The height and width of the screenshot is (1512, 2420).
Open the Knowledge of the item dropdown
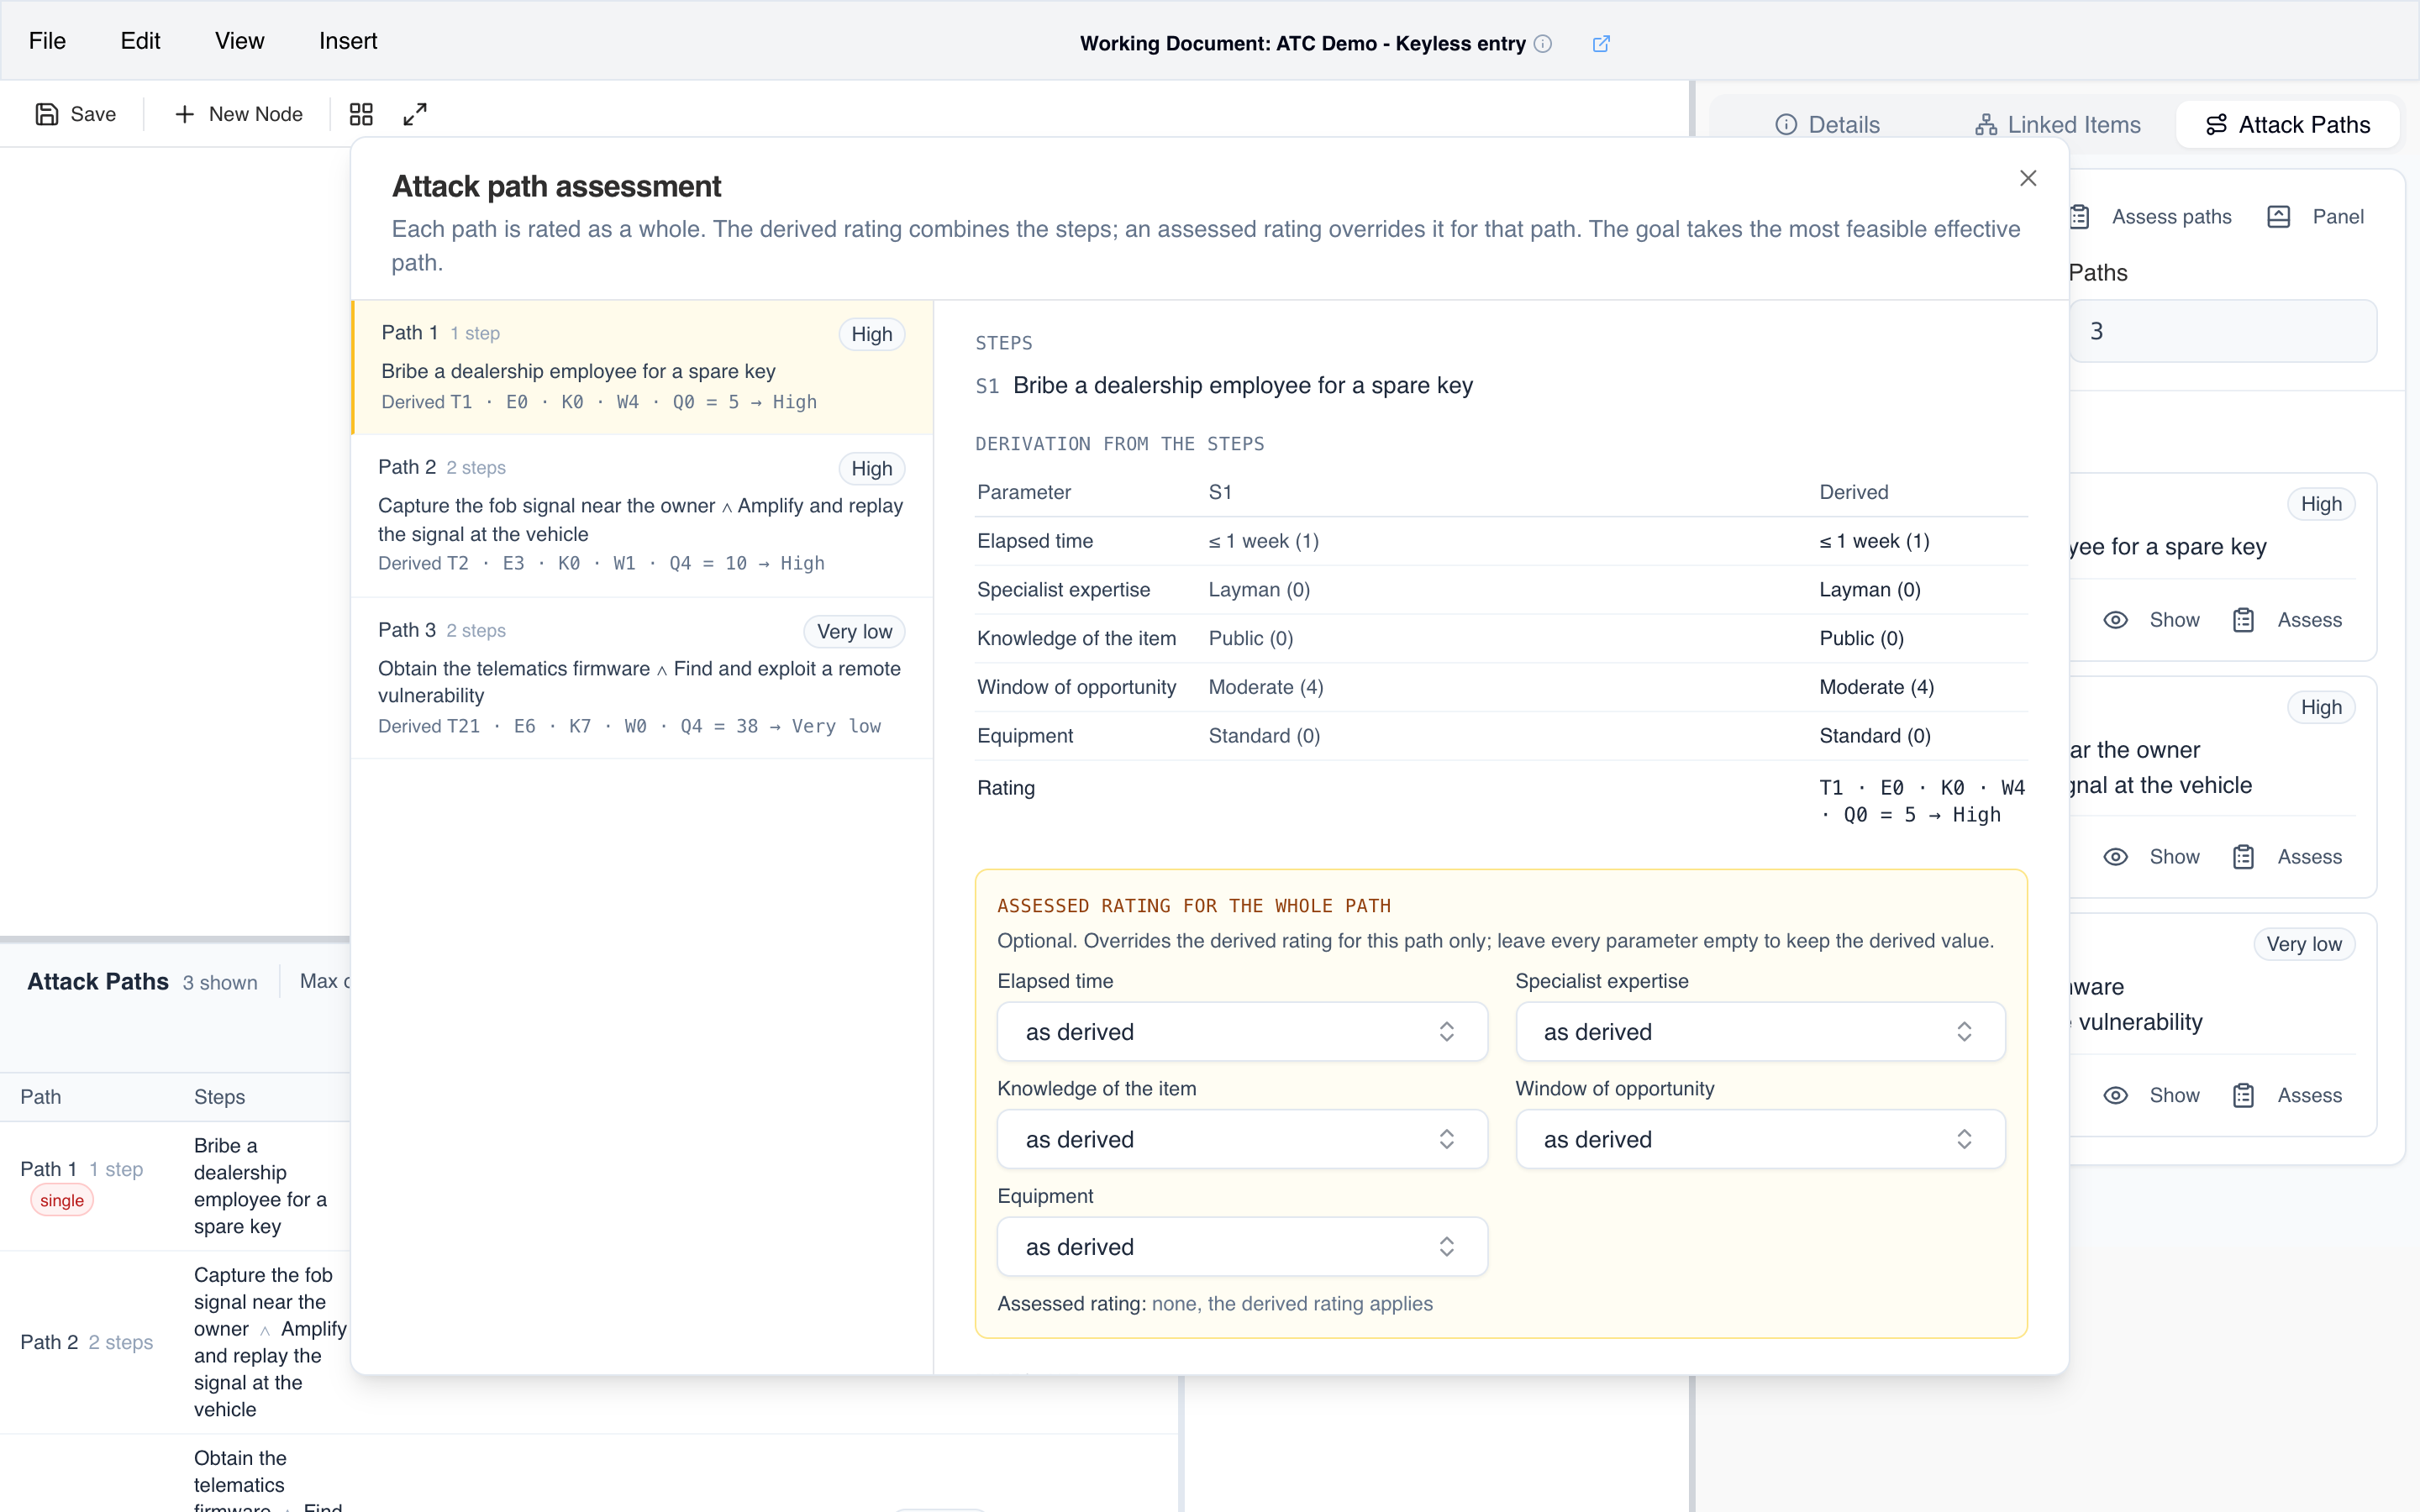(1242, 1139)
